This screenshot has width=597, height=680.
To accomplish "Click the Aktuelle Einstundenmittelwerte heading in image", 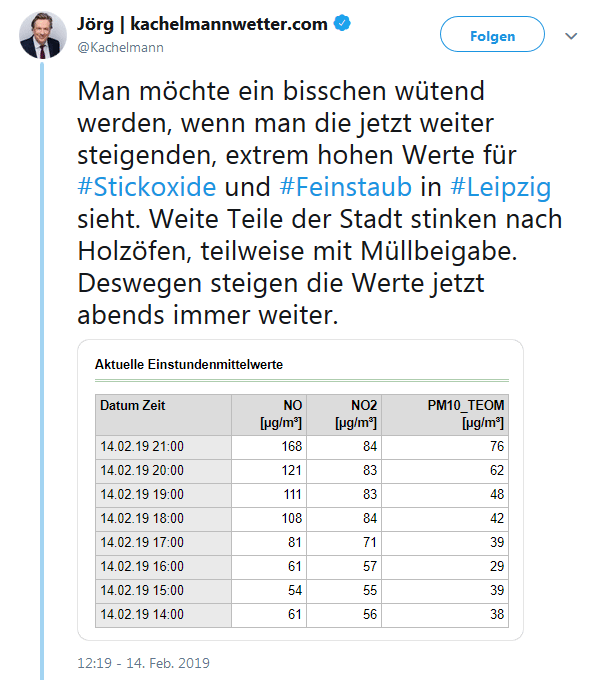I will 189,364.
